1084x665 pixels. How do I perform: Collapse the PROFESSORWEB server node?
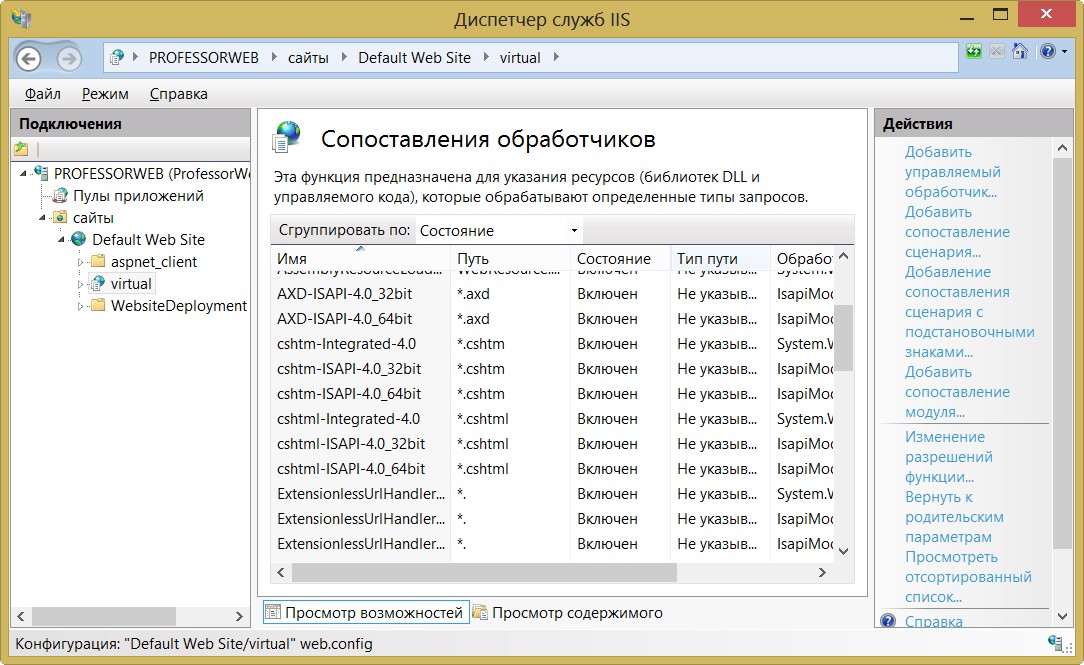[x=24, y=174]
